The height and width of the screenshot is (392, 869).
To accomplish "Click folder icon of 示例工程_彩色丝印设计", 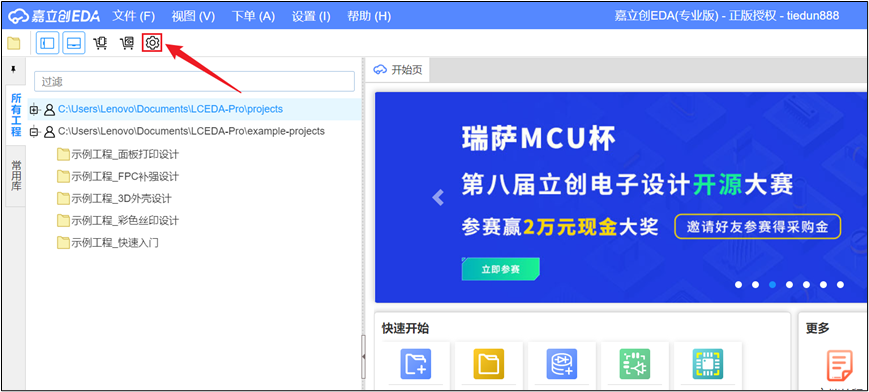I will pos(63,221).
